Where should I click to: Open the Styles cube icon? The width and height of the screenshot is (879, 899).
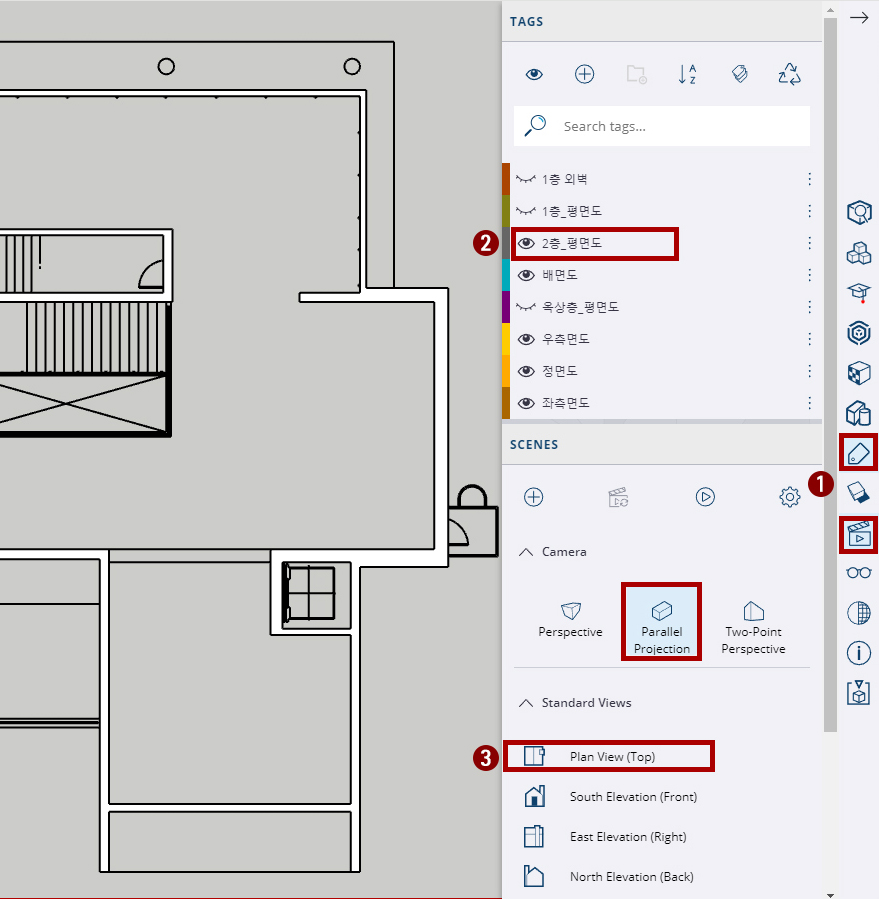click(x=859, y=413)
